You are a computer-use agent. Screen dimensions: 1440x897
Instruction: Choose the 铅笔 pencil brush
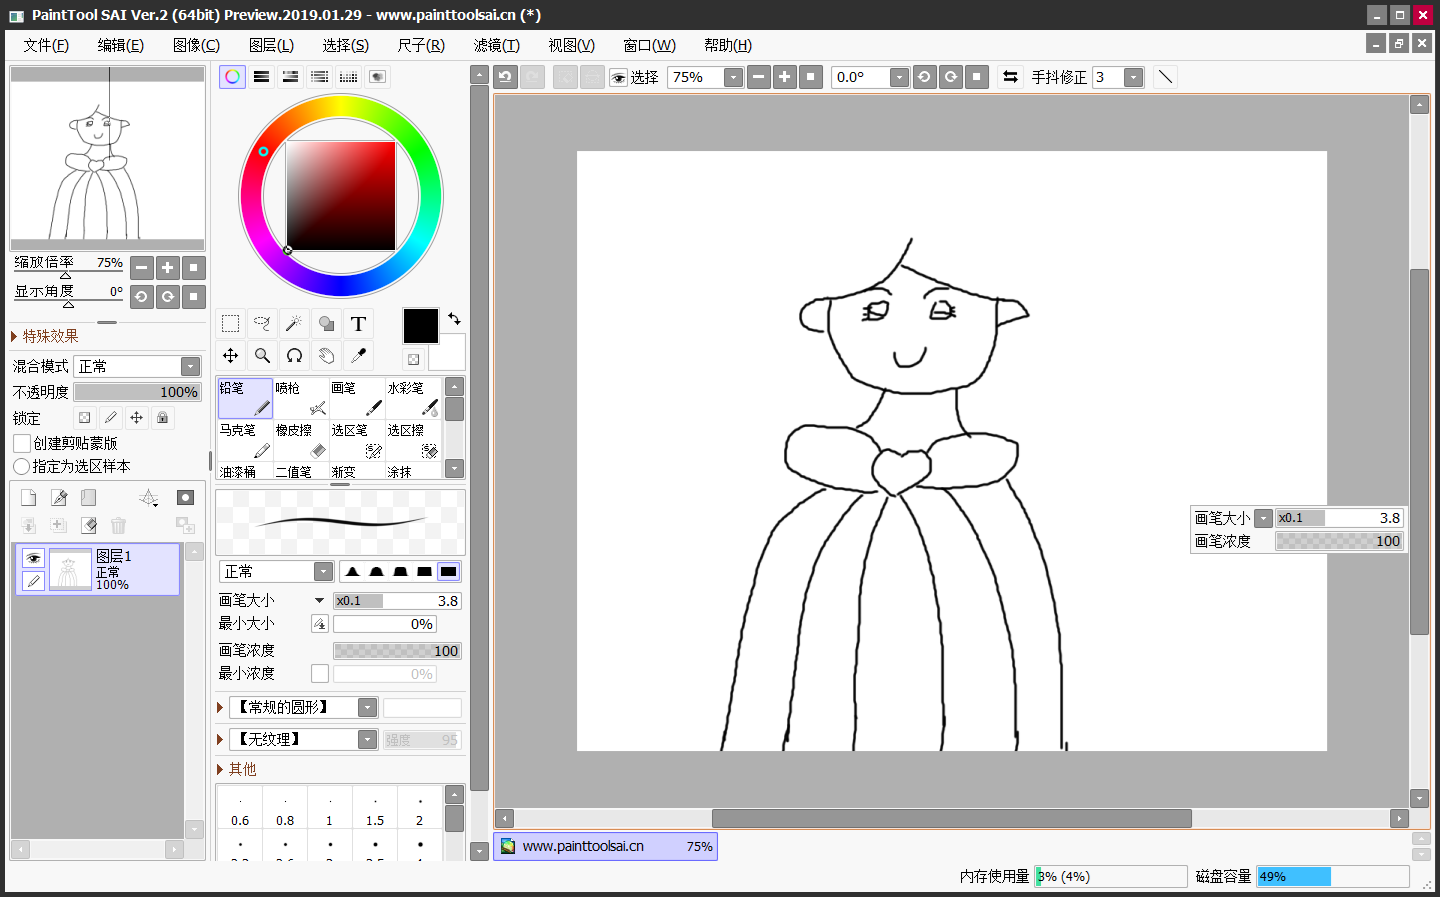click(x=245, y=398)
